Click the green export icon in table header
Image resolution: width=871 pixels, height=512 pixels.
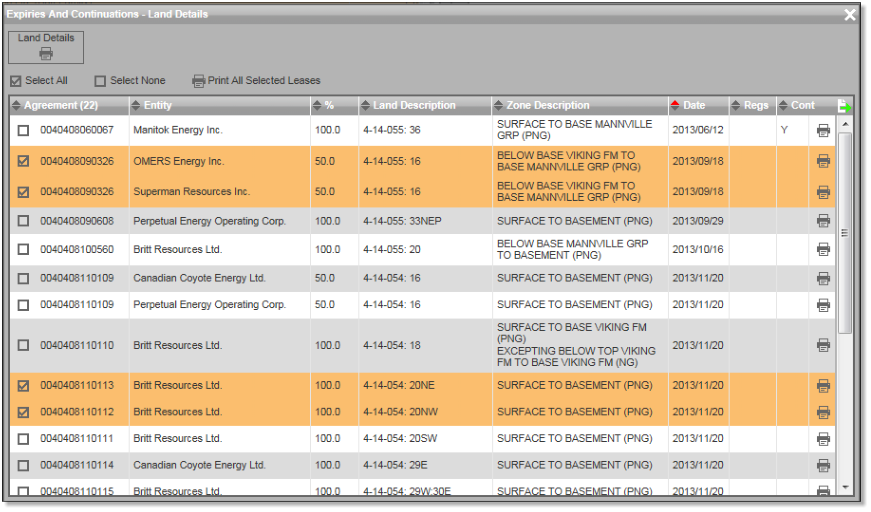[843, 106]
